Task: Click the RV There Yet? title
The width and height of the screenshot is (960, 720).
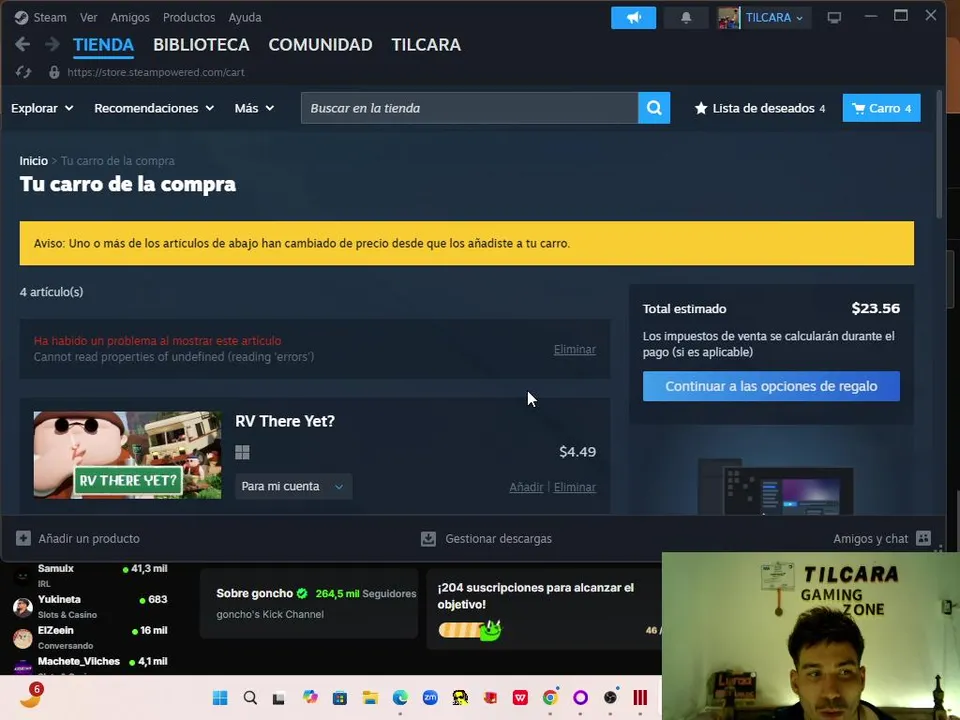Action: point(285,421)
